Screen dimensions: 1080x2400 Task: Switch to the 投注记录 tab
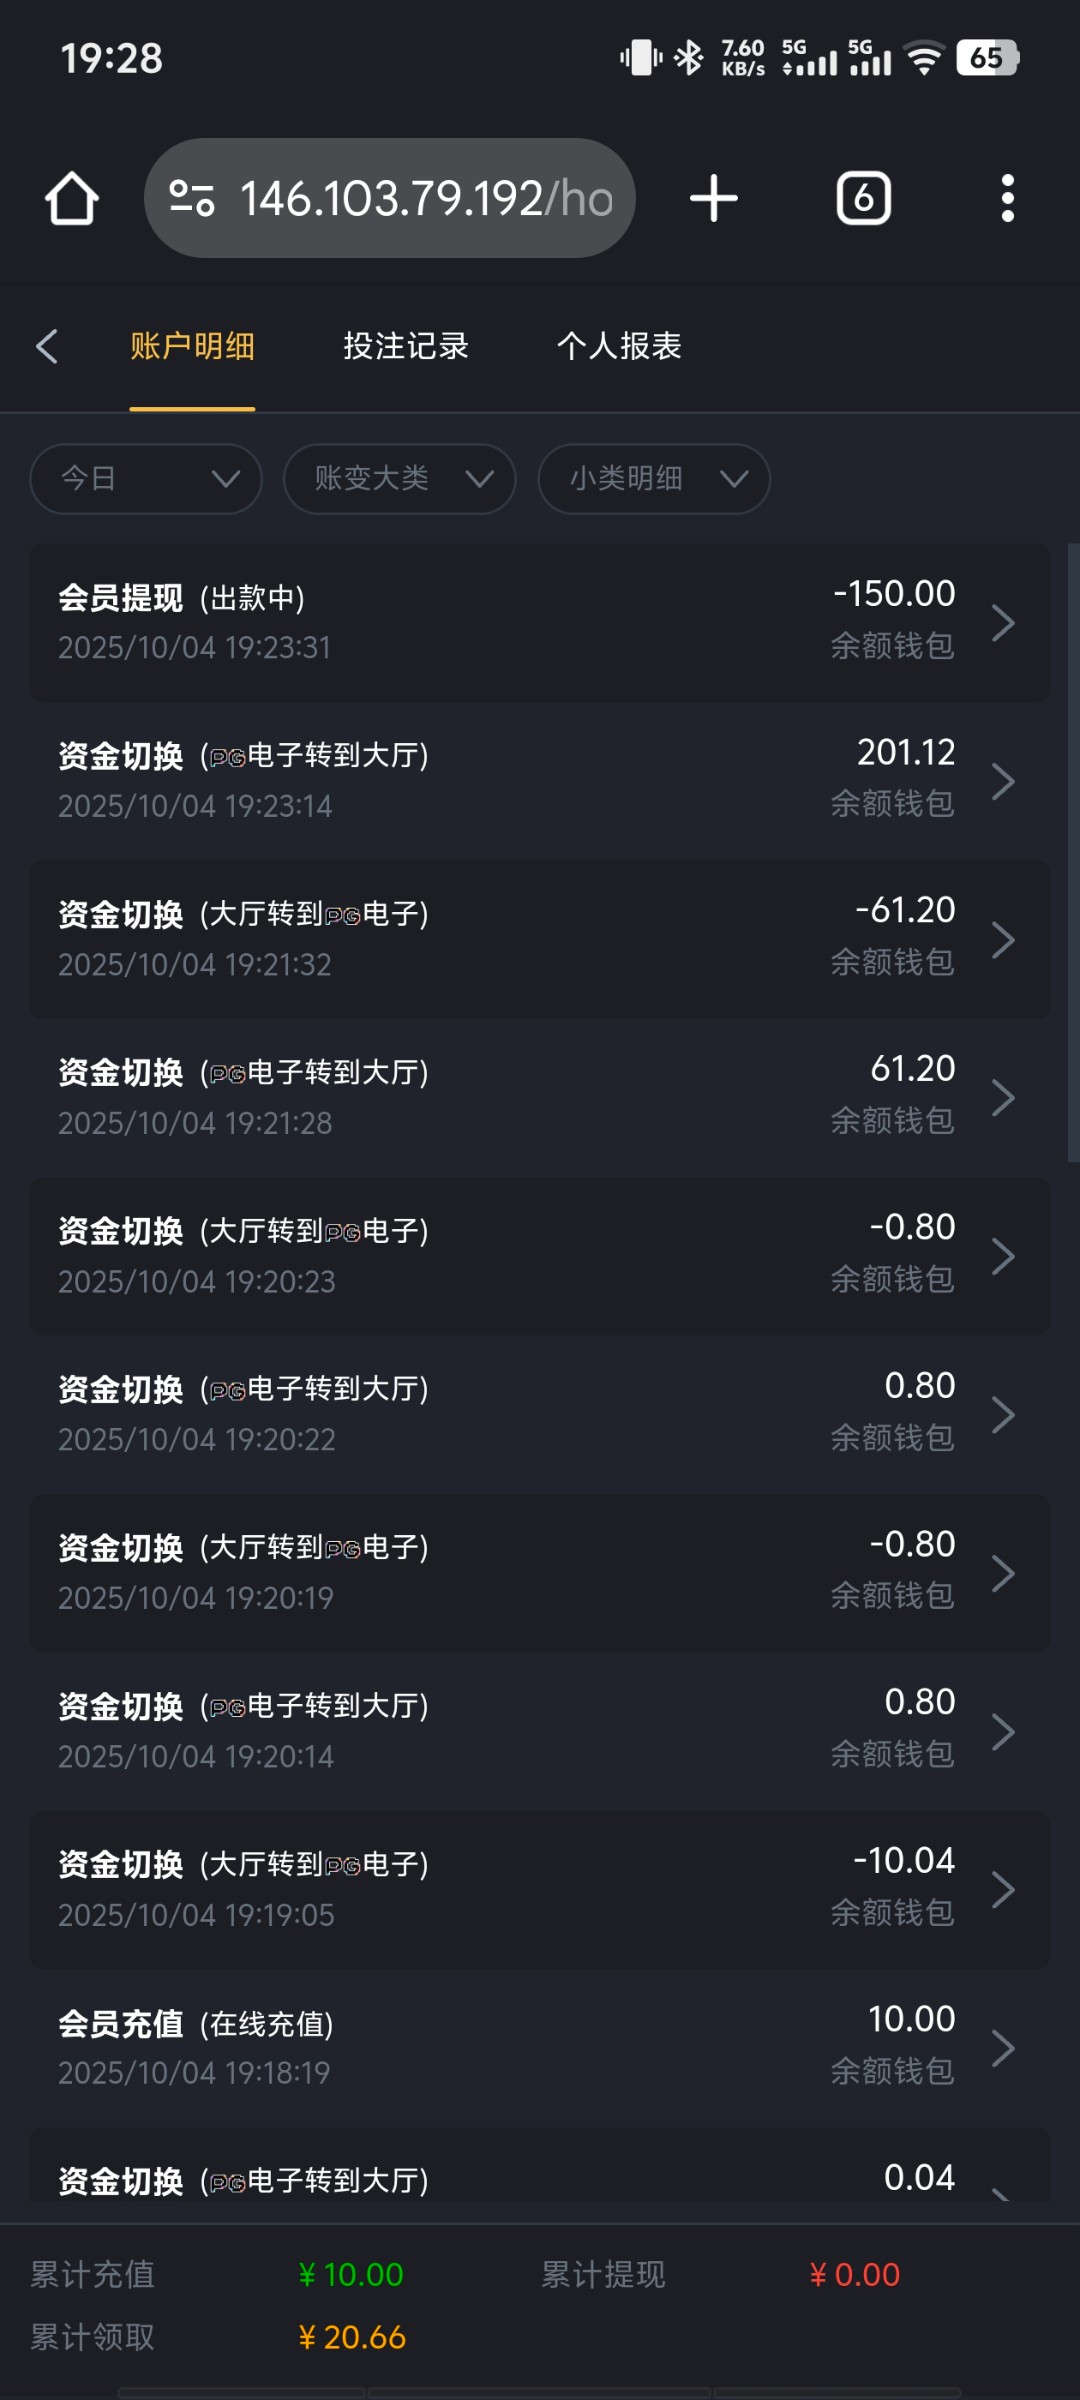(x=406, y=346)
